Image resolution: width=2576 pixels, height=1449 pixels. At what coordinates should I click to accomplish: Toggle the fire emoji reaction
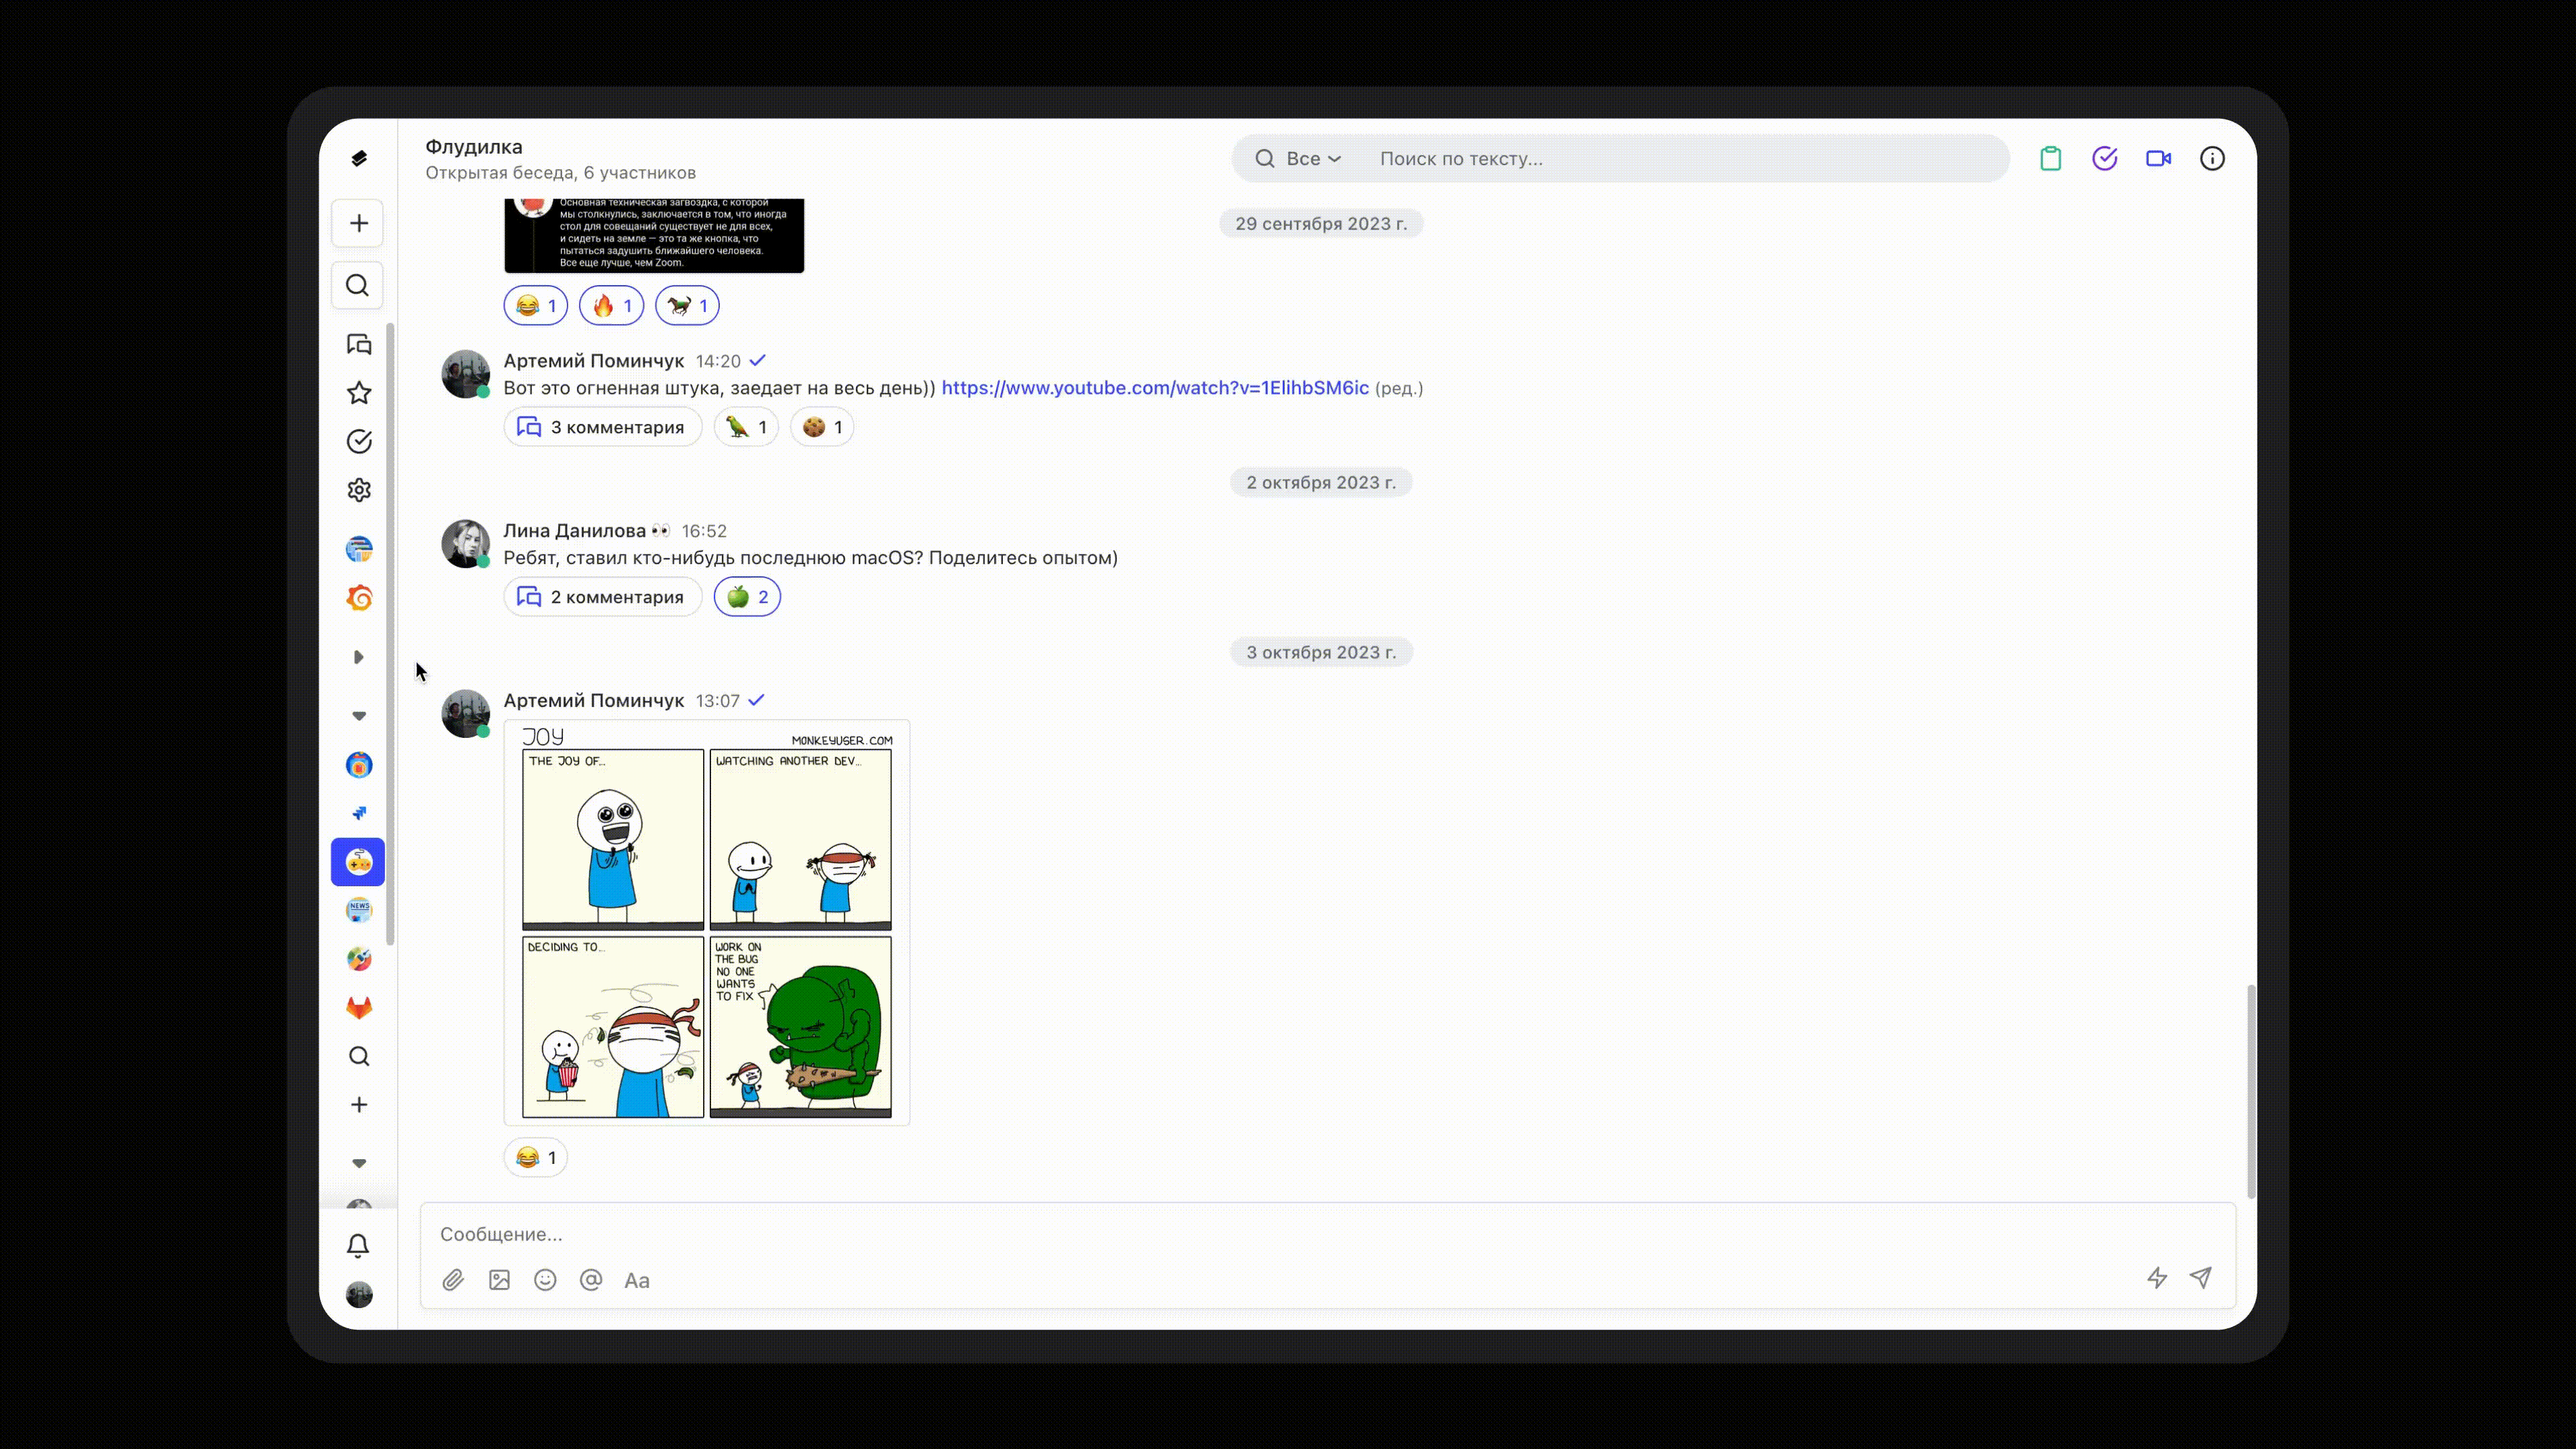click(x=611, y=306)
